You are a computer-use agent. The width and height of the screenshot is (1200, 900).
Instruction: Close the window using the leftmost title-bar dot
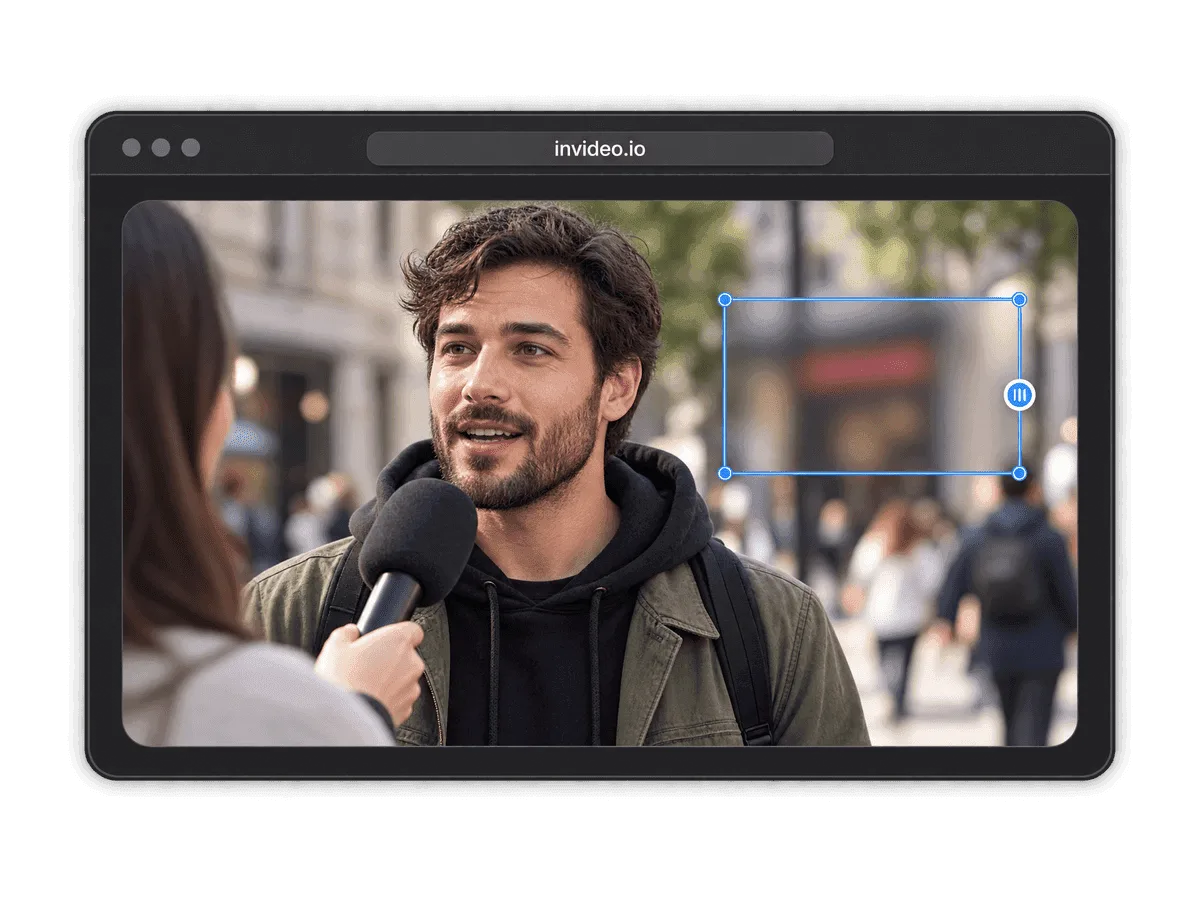click(131, 148)
